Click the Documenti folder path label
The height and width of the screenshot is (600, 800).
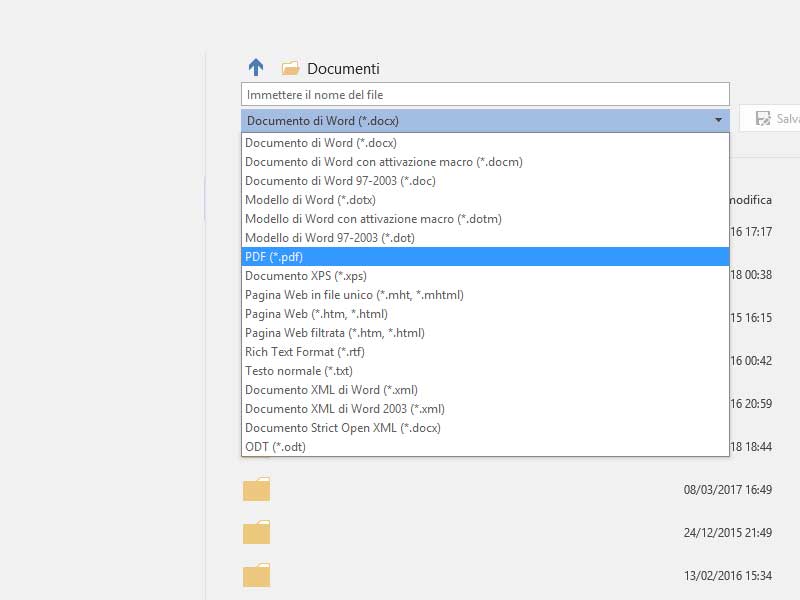[343, 69]
